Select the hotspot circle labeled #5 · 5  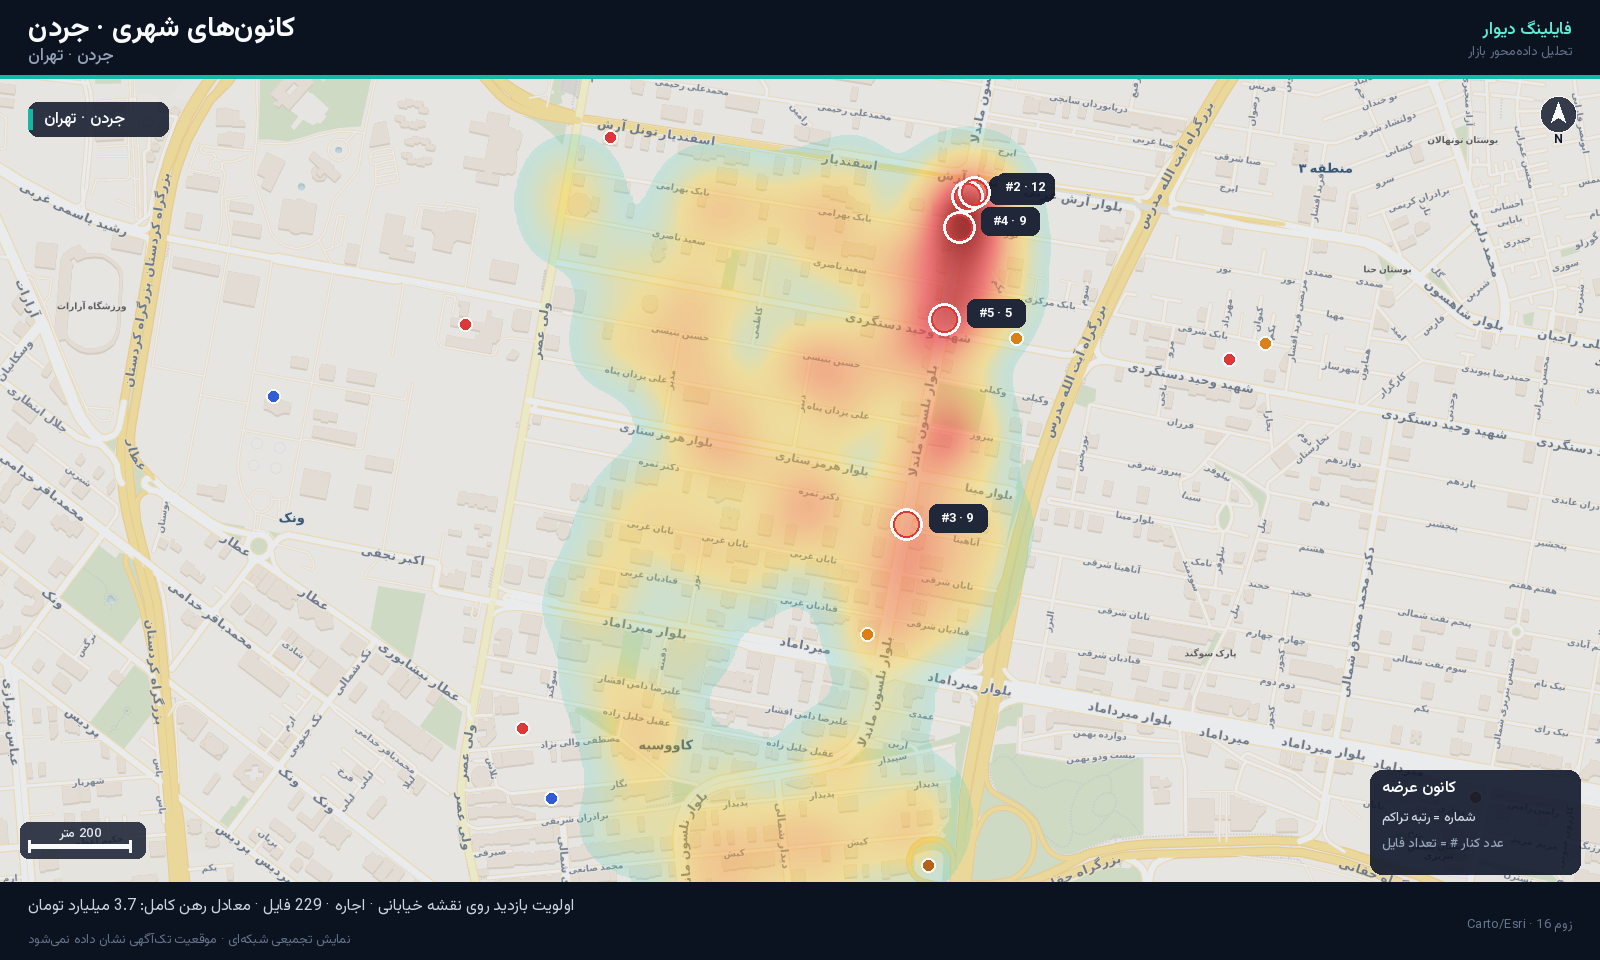(x=944, y=319)
